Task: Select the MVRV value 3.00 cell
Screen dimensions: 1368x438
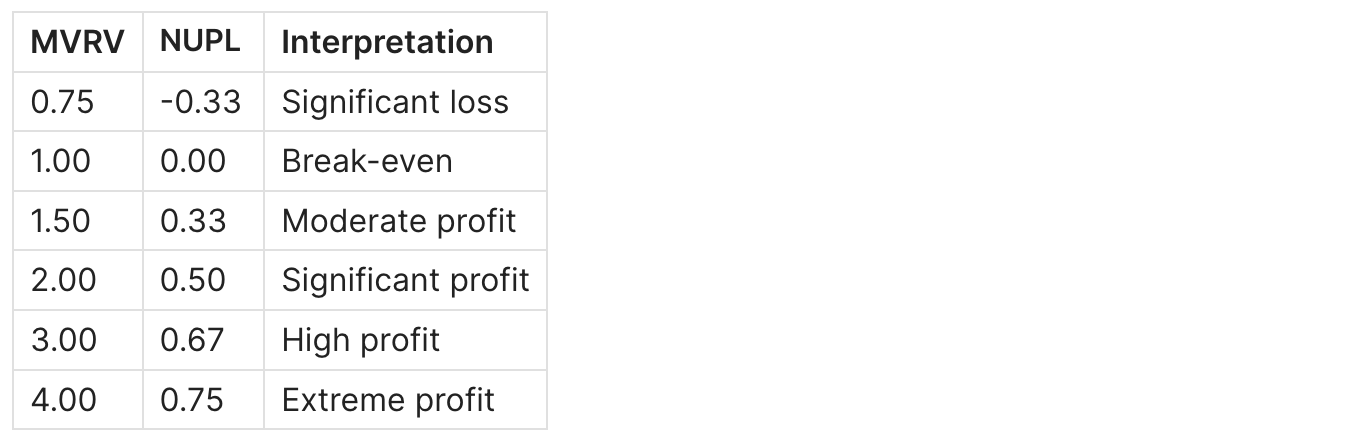Action: [x=64, y=340]
